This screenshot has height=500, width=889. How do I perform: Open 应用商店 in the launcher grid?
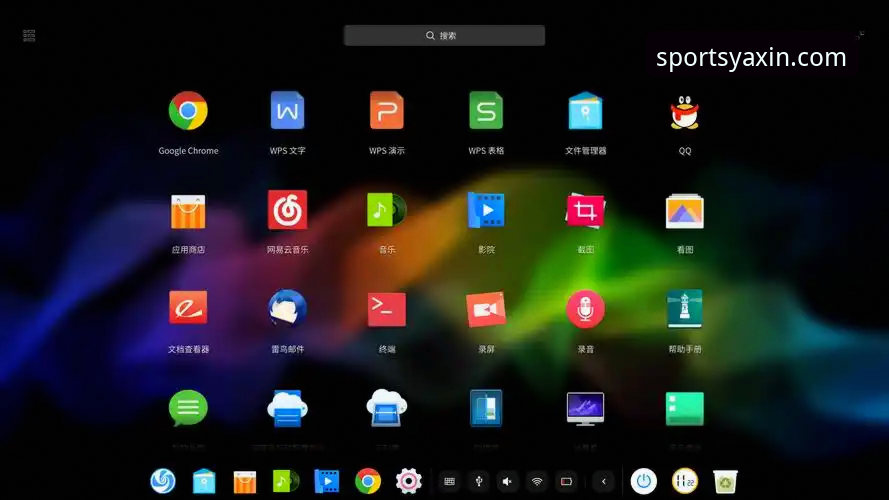click(188, 211)
